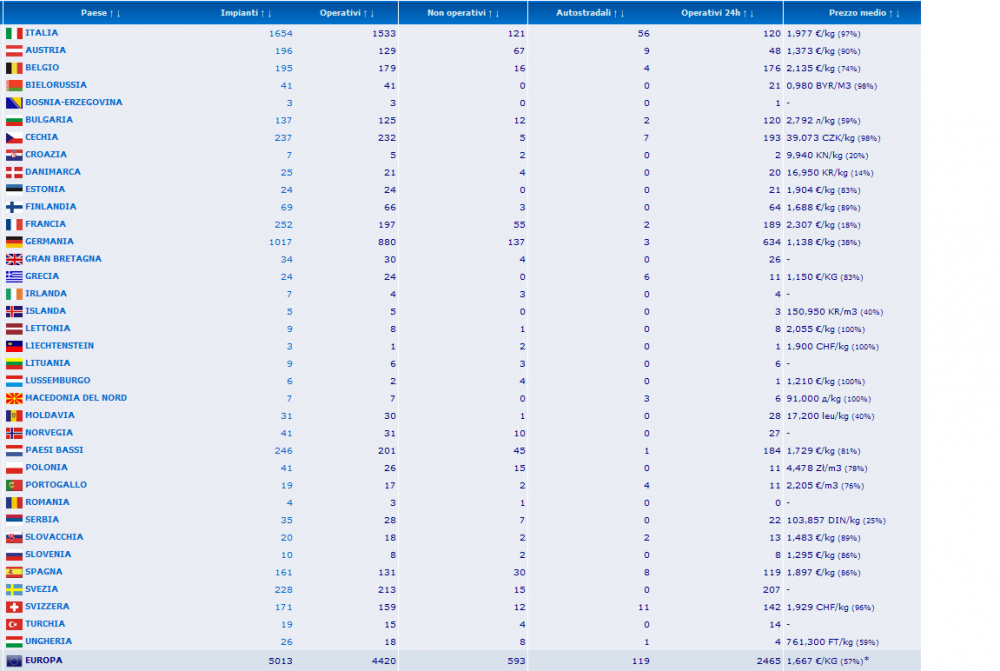Click the Ireland flag beside IRLANDA
This screenshot has width=1000, height=671.
pos(14,294)
